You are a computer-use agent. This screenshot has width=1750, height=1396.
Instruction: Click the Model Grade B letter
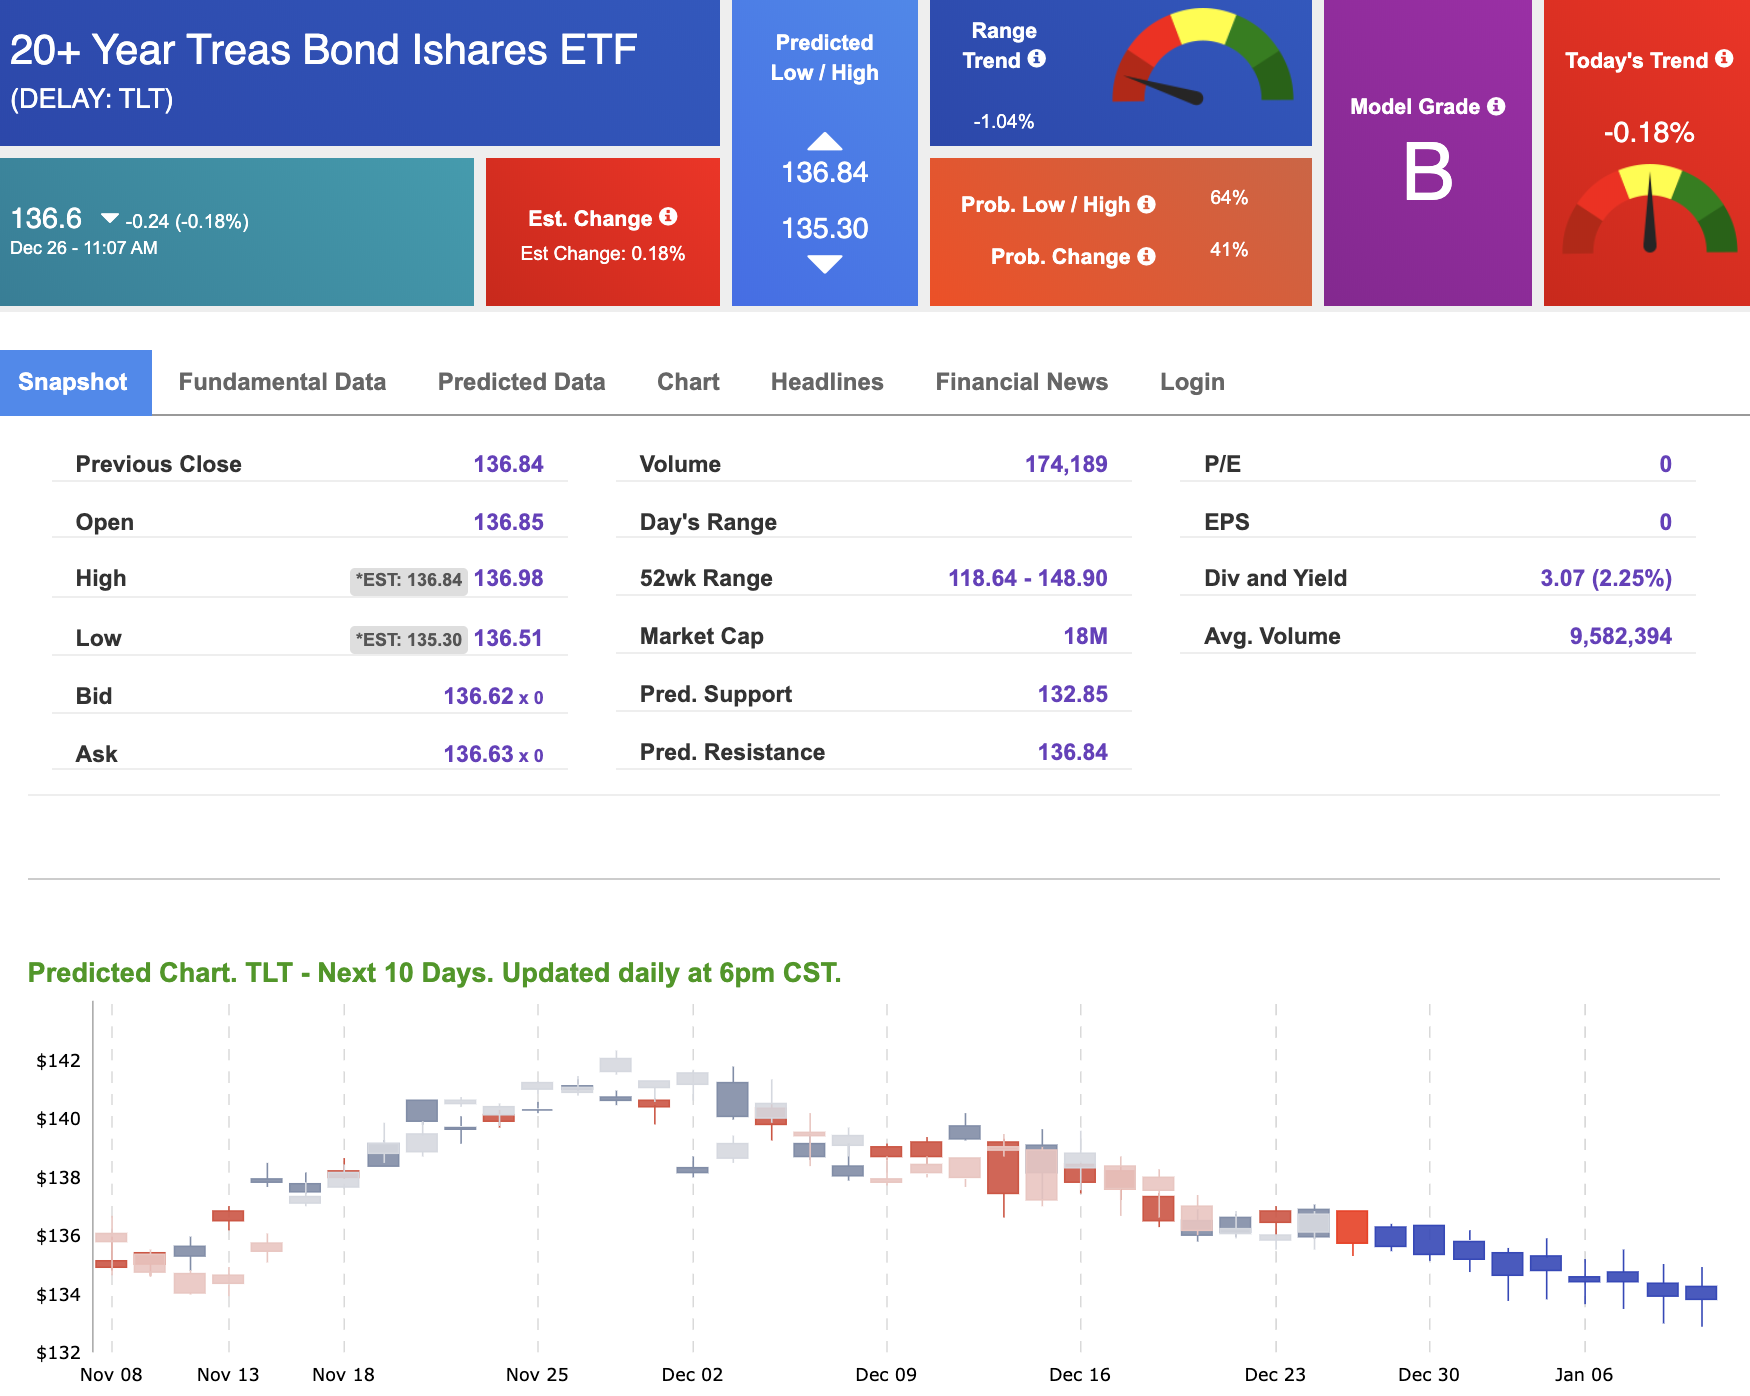coord(1428,172)
